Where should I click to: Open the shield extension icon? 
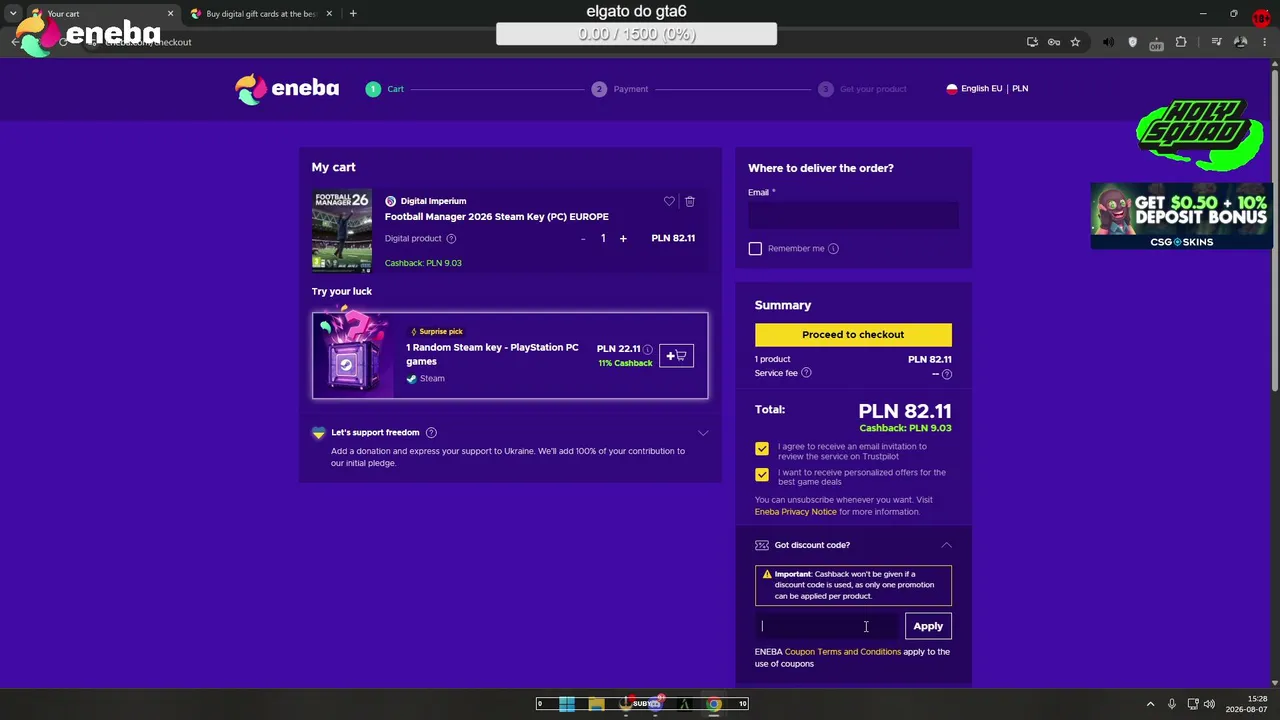(x=1132, y=42)
